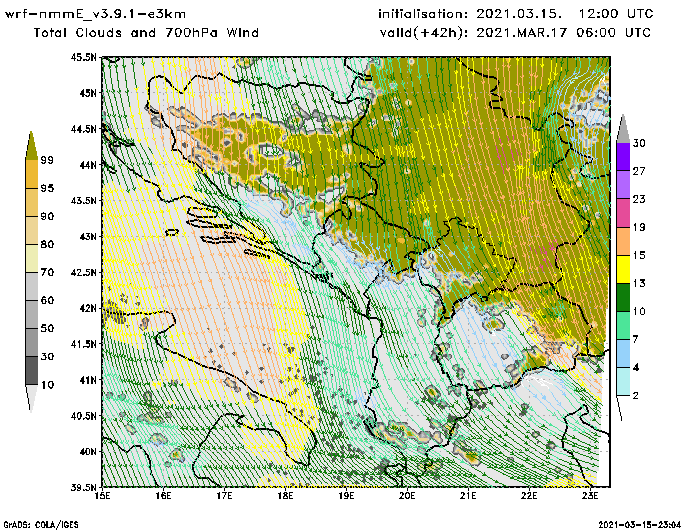Select swatch between 90 and 95 in cloud legend

pos(32,202)
